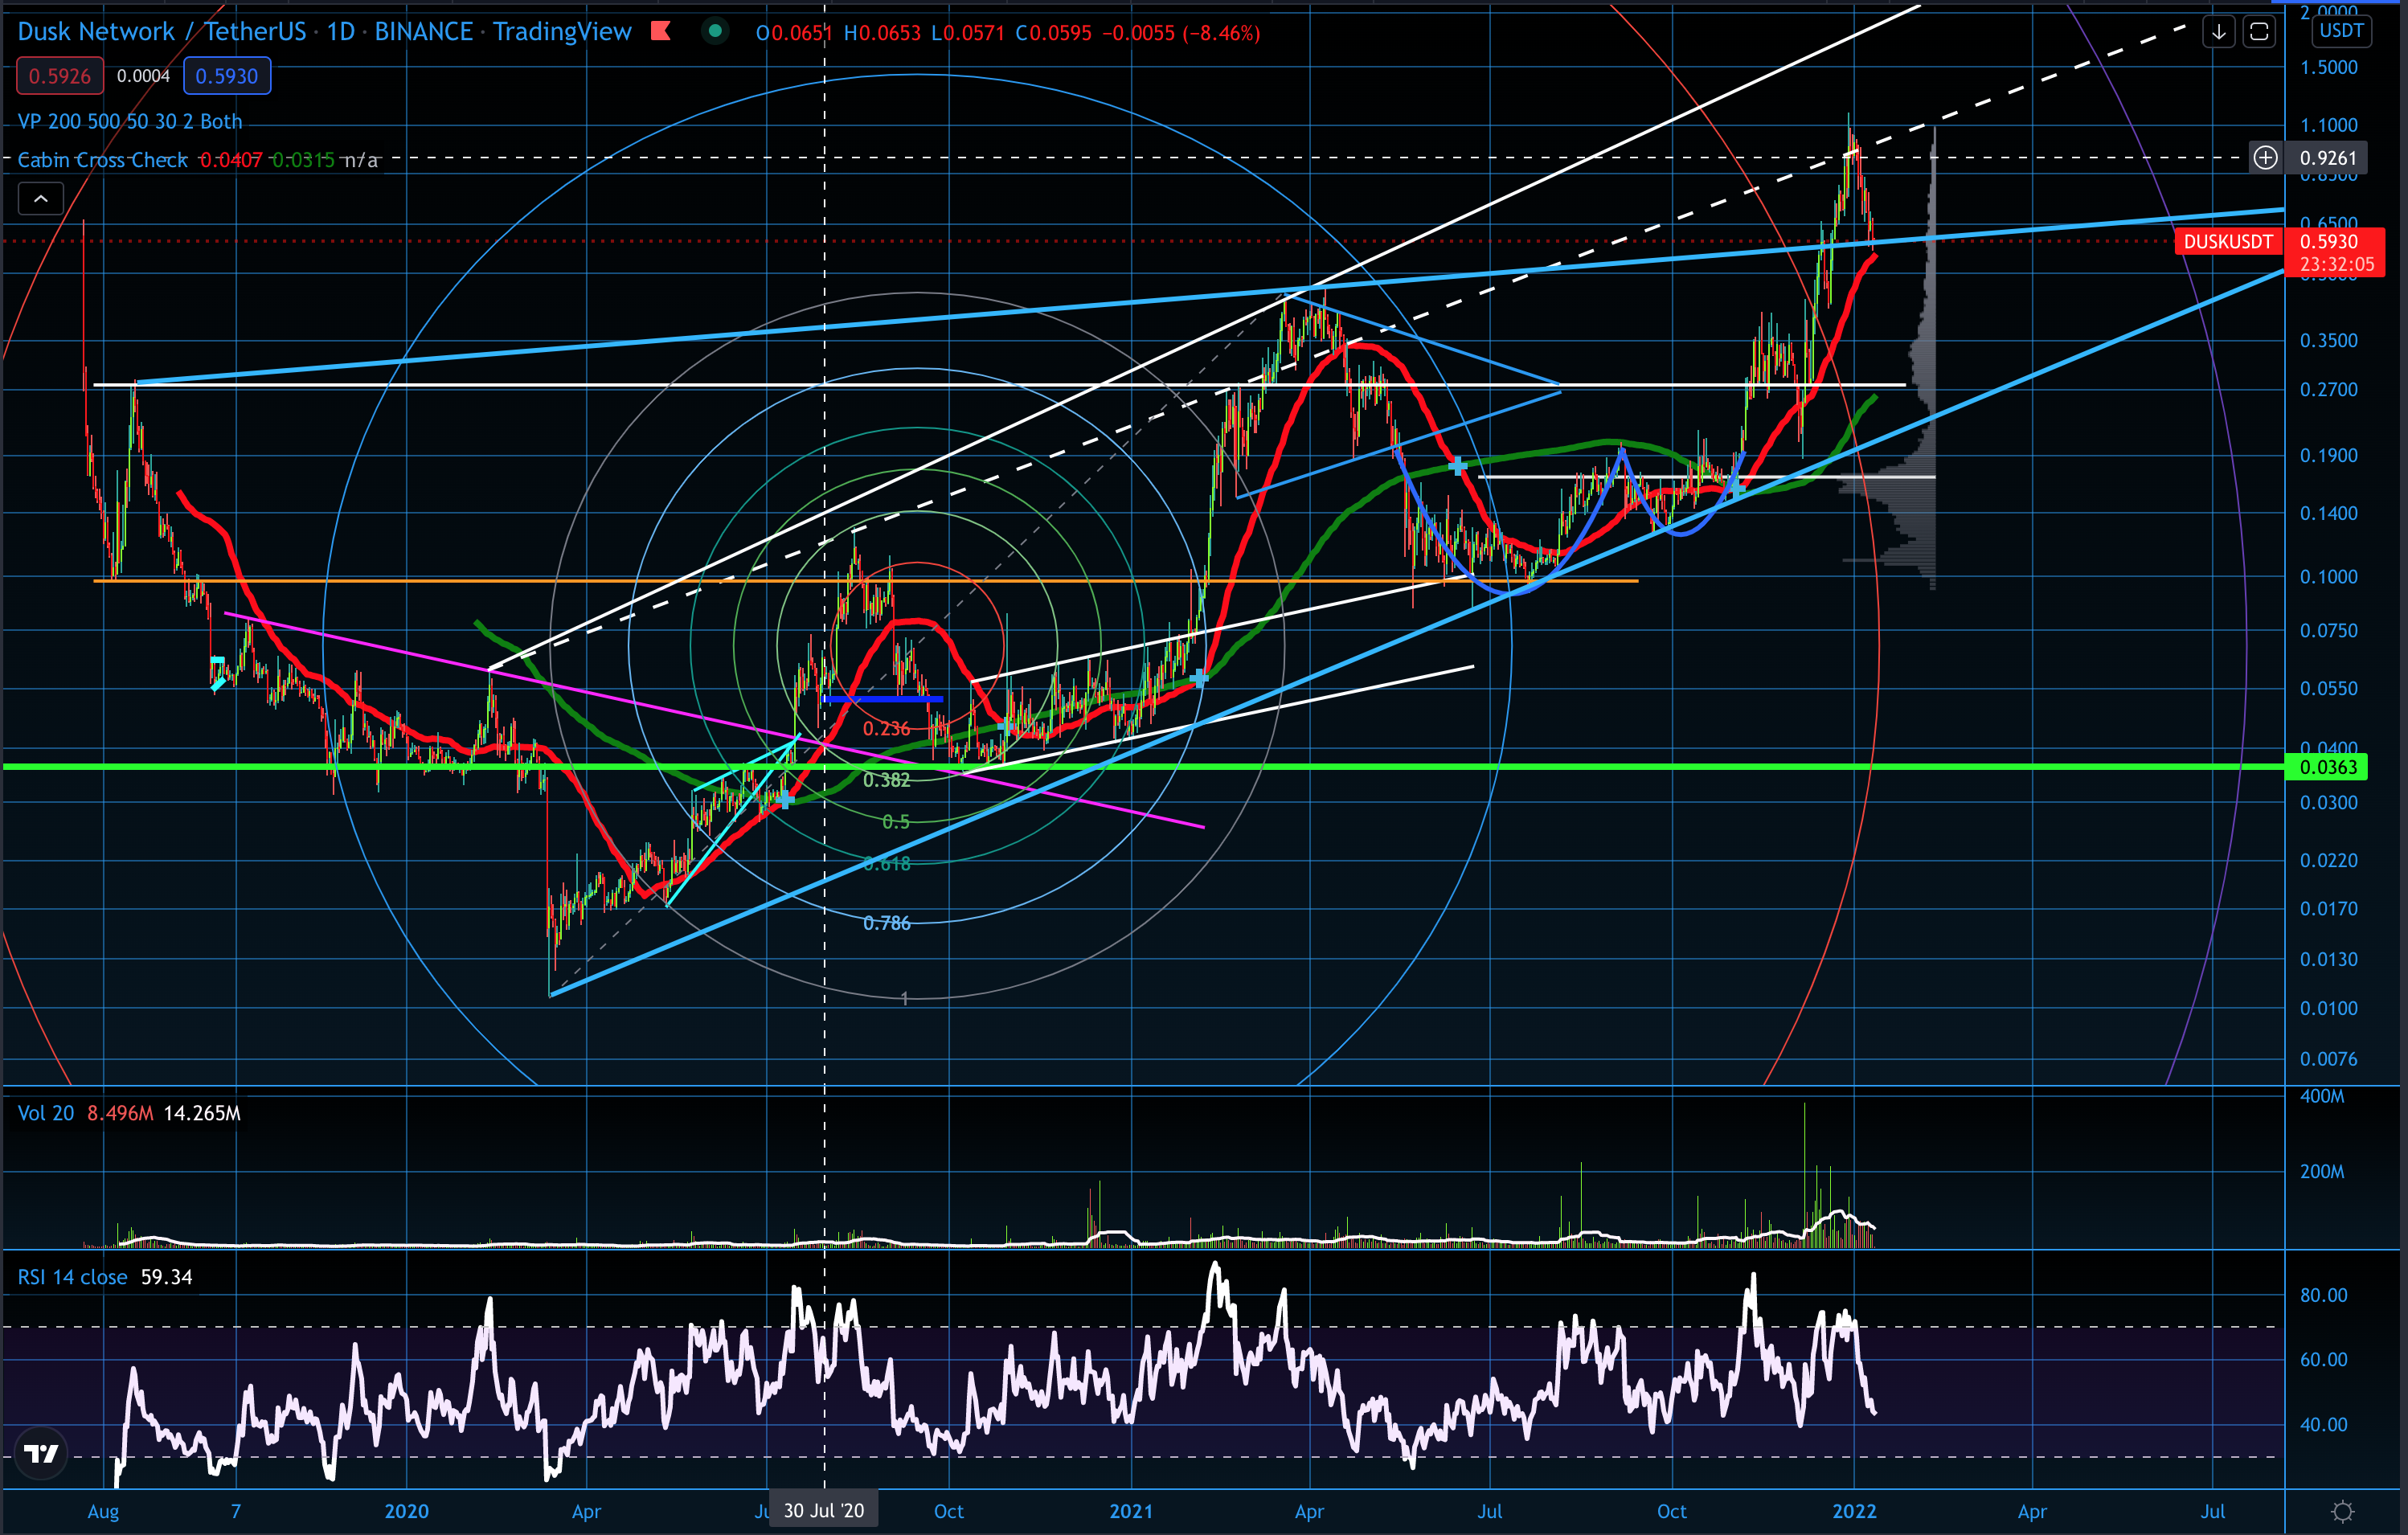Select the Cabin Cross Check indicator legend
This screenshot has width=2408, height=1535.
click(x=102, y=160)
